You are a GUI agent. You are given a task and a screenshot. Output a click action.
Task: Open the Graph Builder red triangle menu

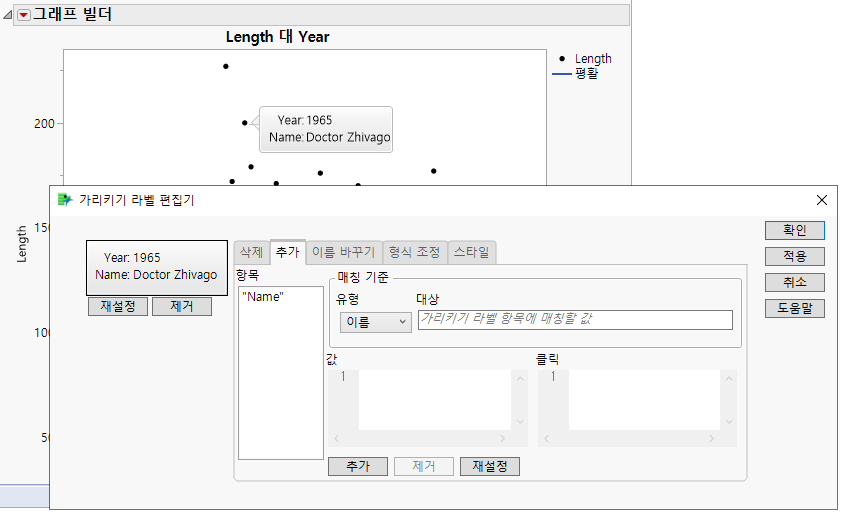pos(24,15)
